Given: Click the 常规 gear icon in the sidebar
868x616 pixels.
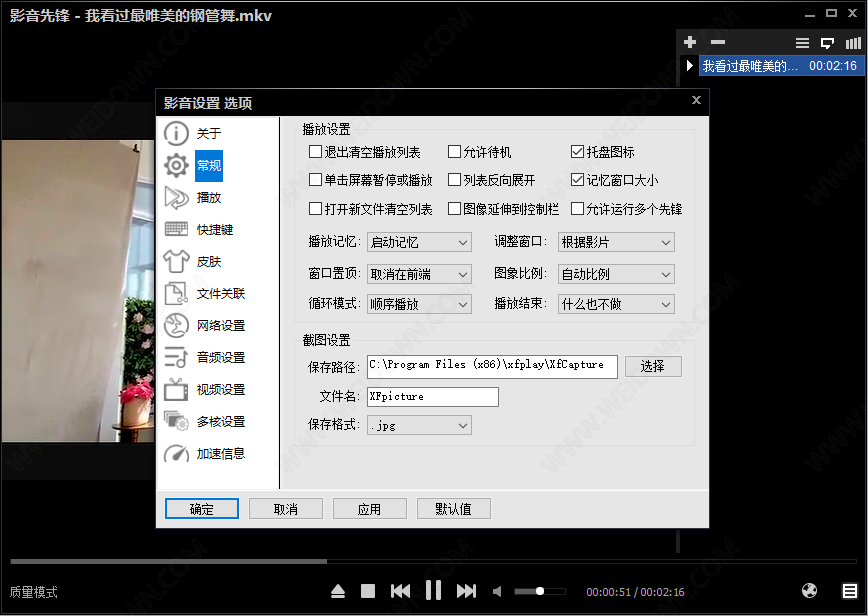Looking at the screenshot, I should [176, 165].
